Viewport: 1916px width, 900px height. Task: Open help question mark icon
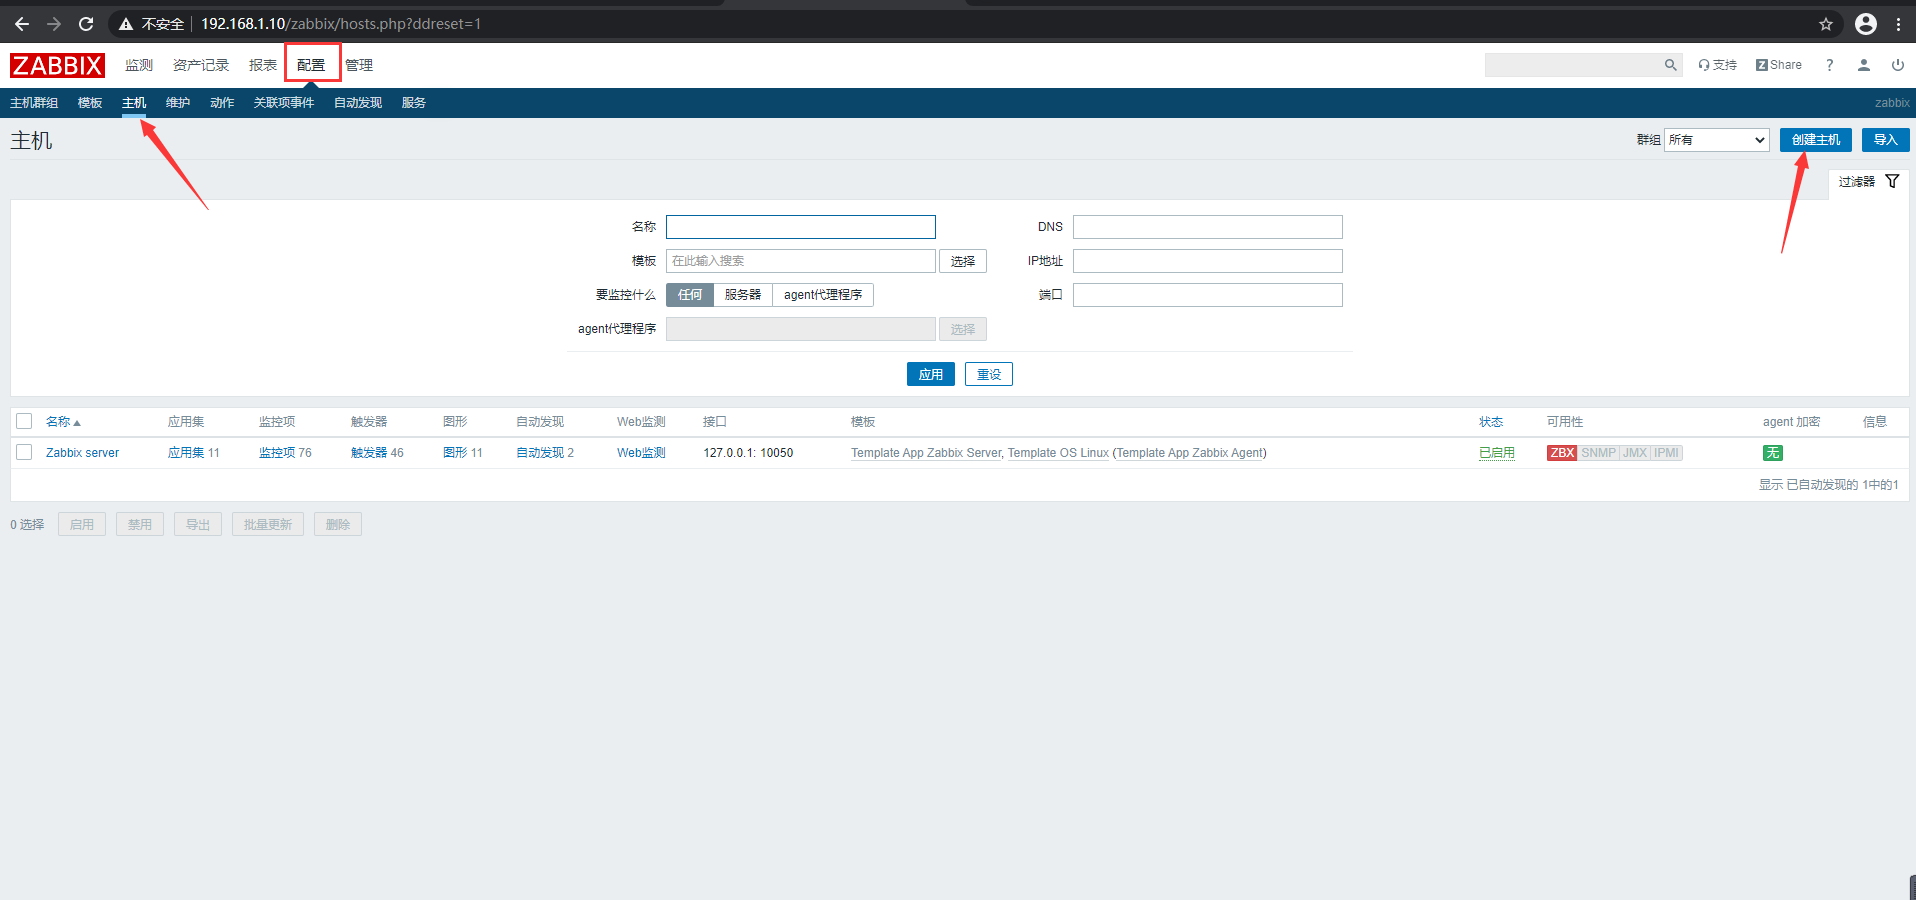[x=1830, y=65]
